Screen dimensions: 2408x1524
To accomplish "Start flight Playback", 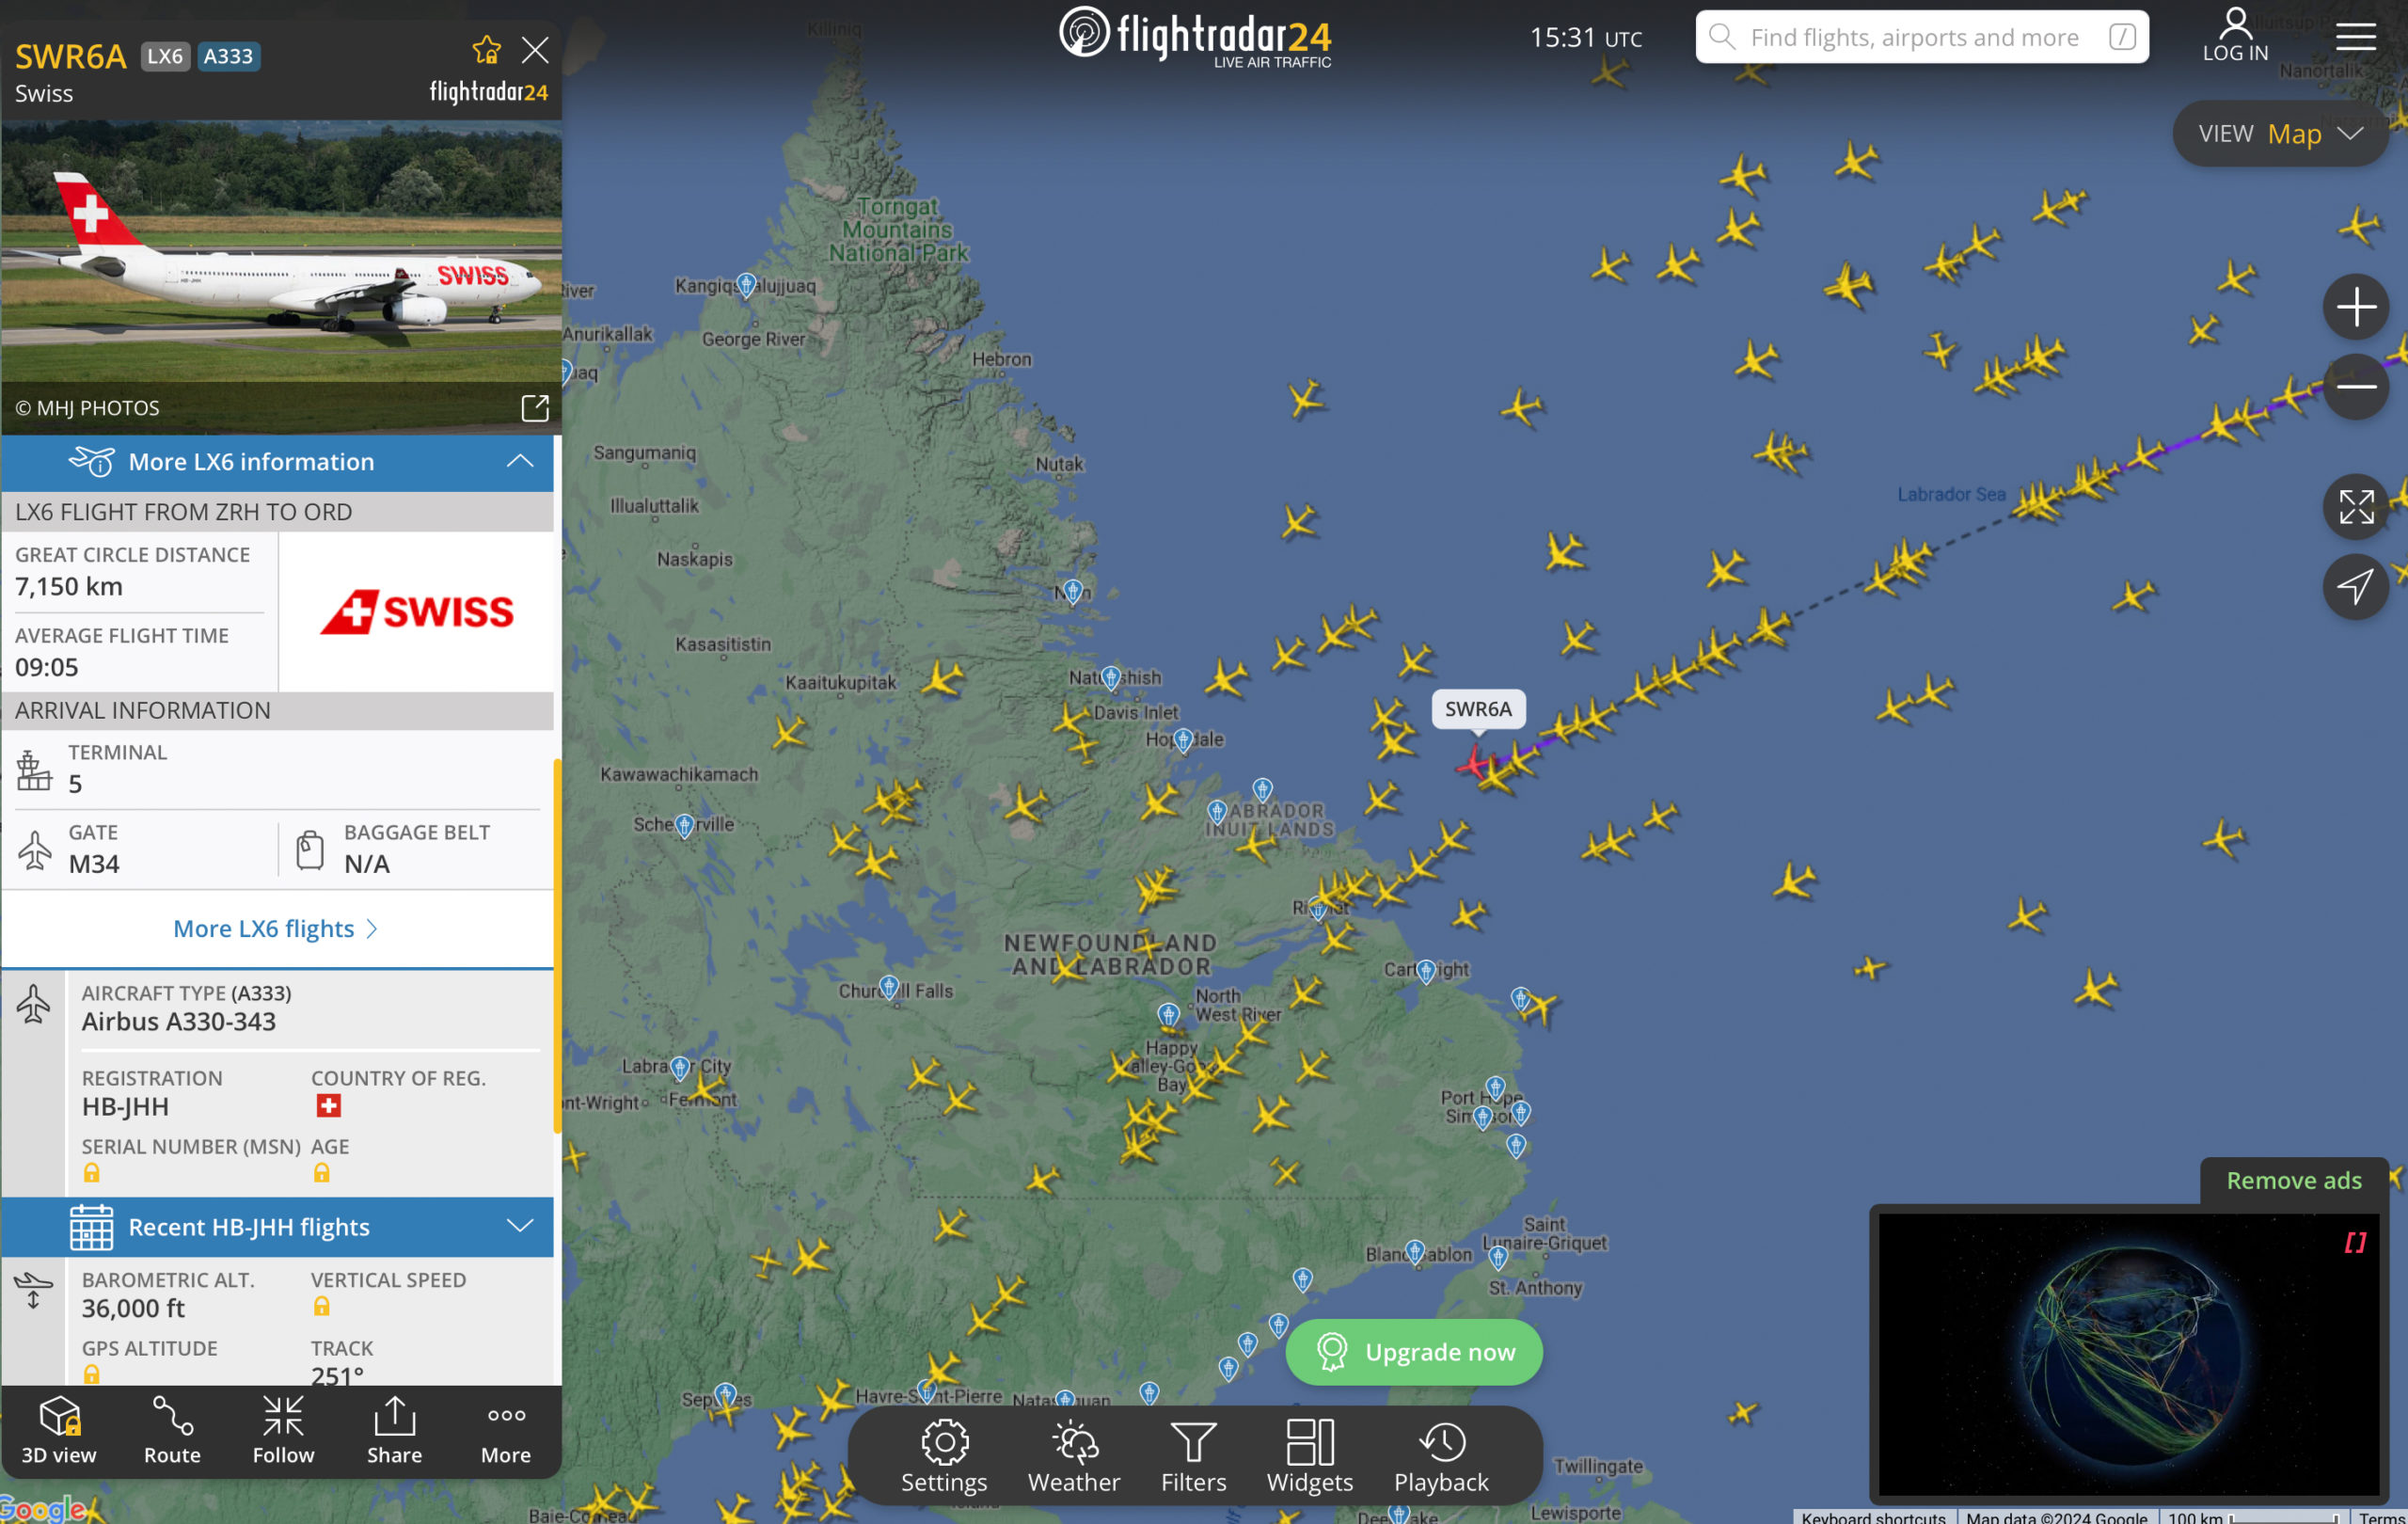I will 1441,1456.
